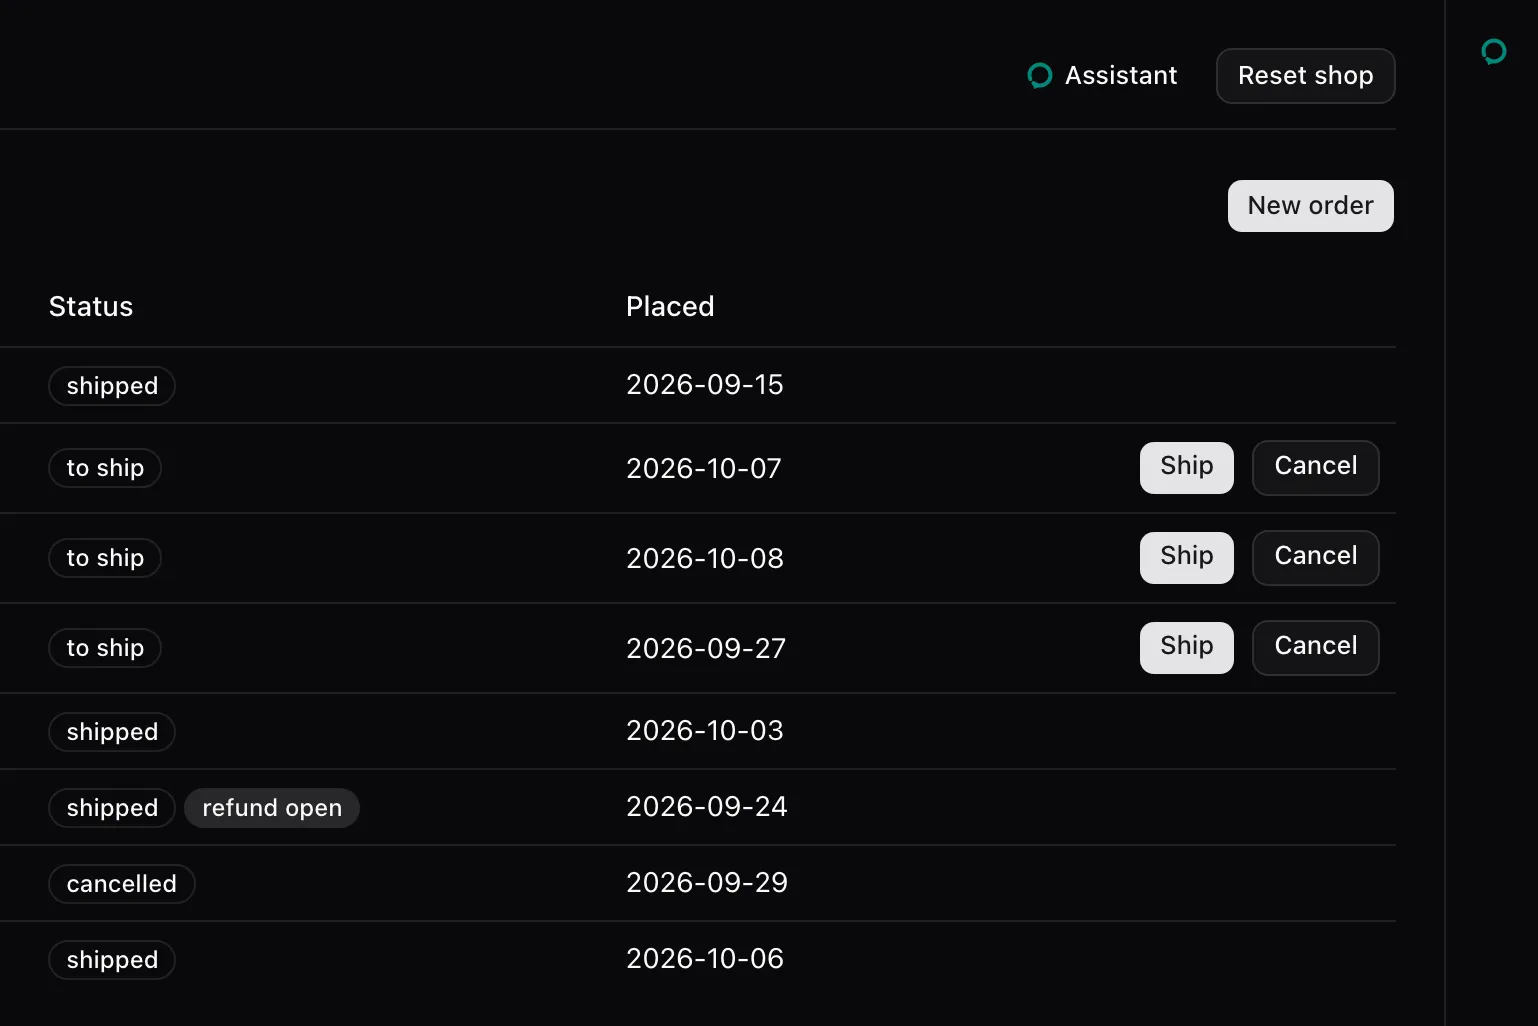Click the shipped badge for 2026-09-15

pos(112,386)
